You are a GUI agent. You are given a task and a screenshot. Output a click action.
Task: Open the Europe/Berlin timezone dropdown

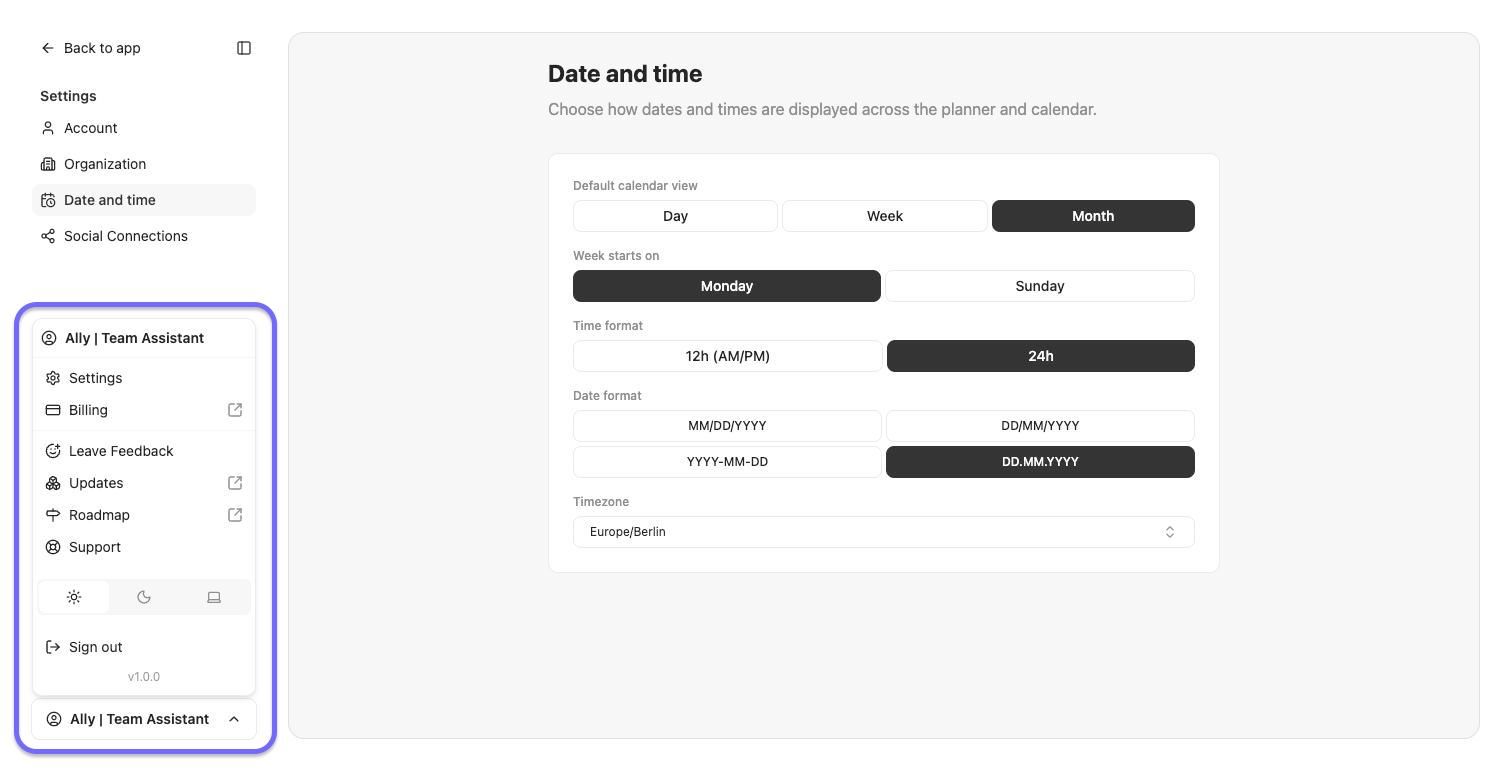coord(884,532)
